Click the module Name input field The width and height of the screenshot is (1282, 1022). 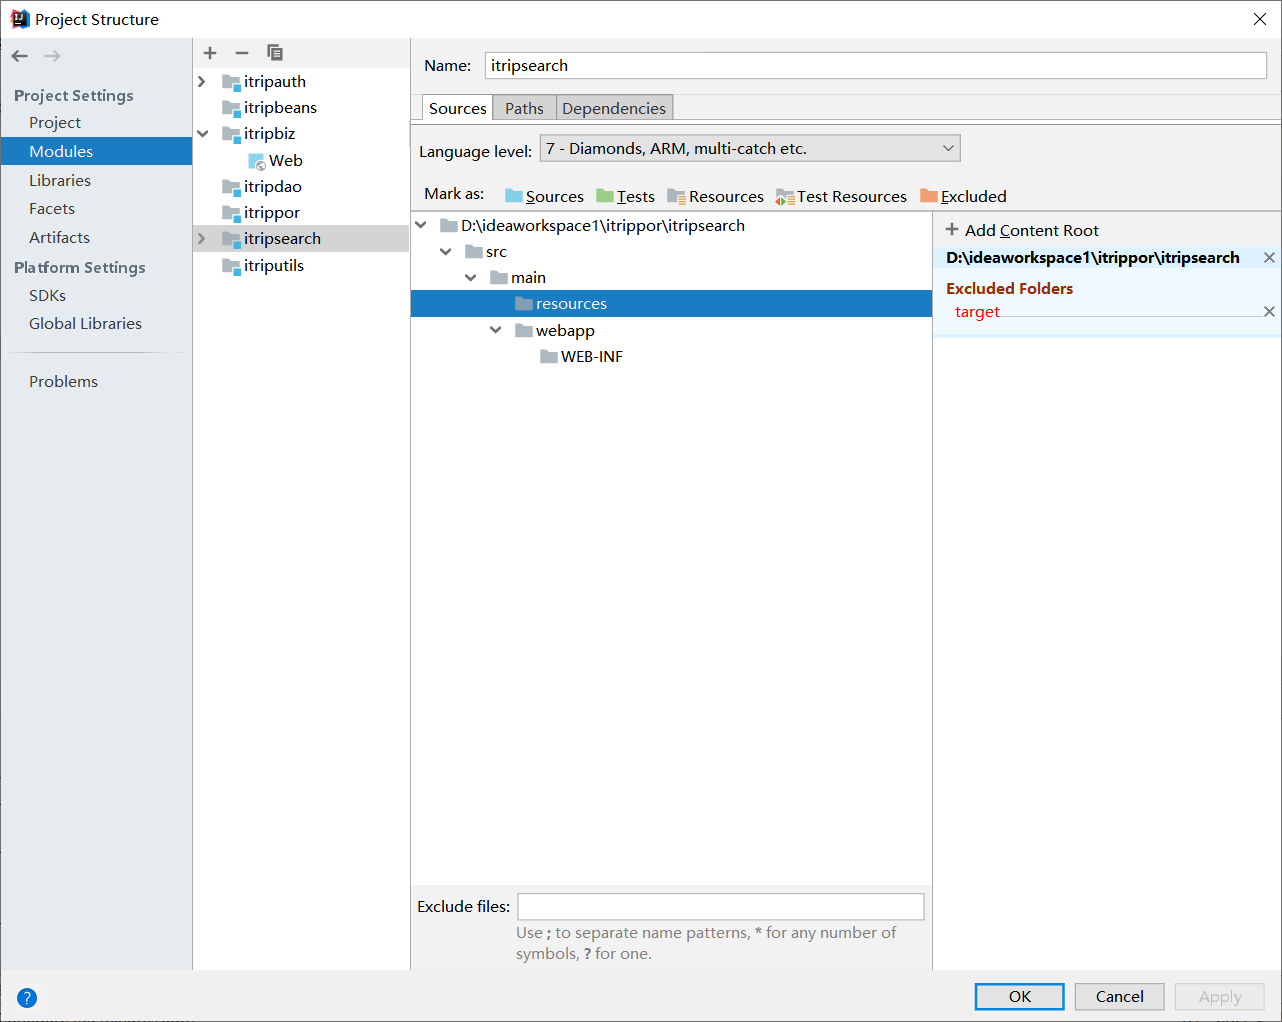coord(876,66)
